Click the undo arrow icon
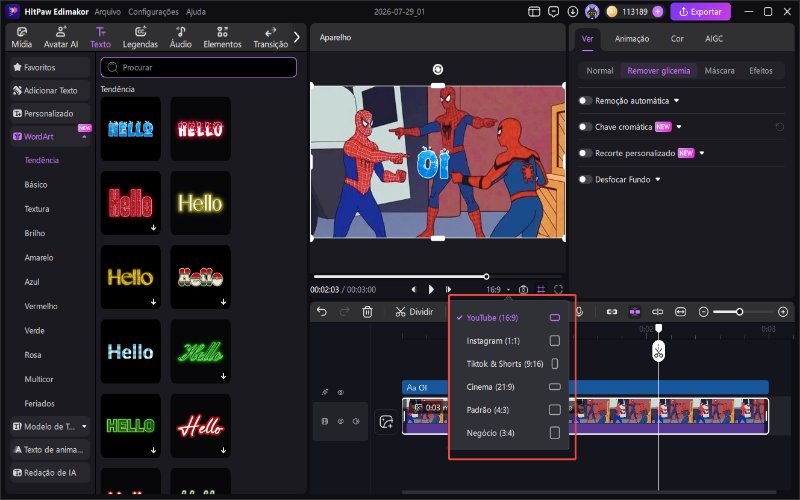The image size is (800, 500). tap(321, 311)
